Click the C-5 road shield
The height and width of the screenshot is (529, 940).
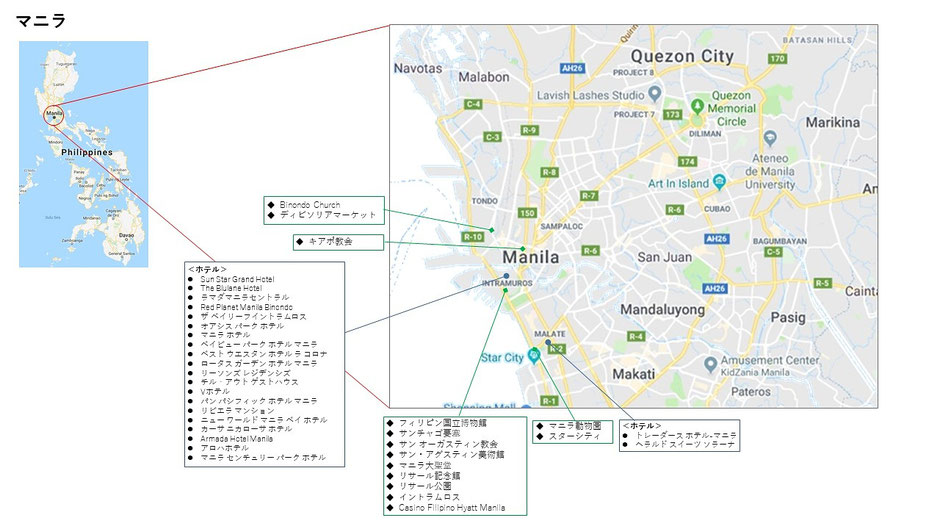(773, 252)
